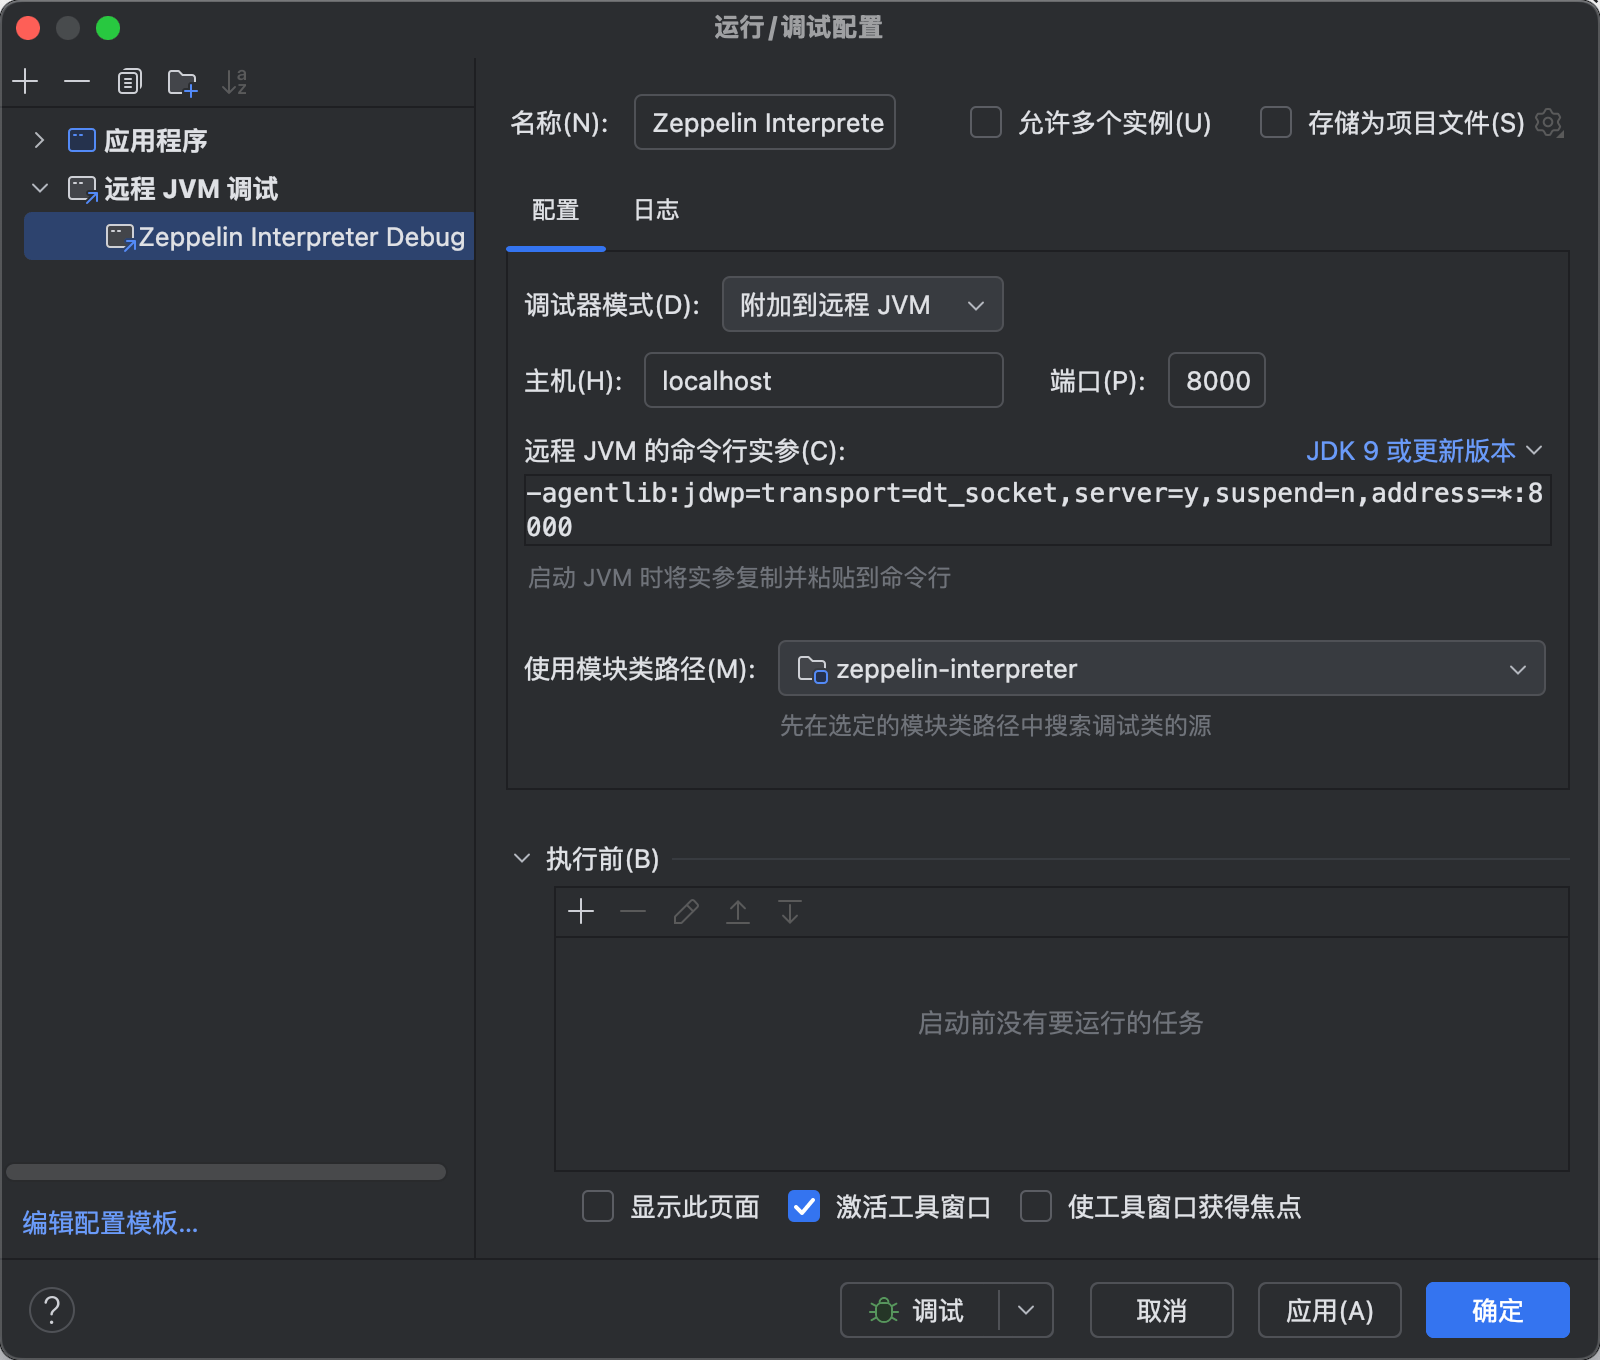Switch to the 配置 tab
Image resolution: width=1600 pixels, height=1360 pixels.
[x=556, y=210]
